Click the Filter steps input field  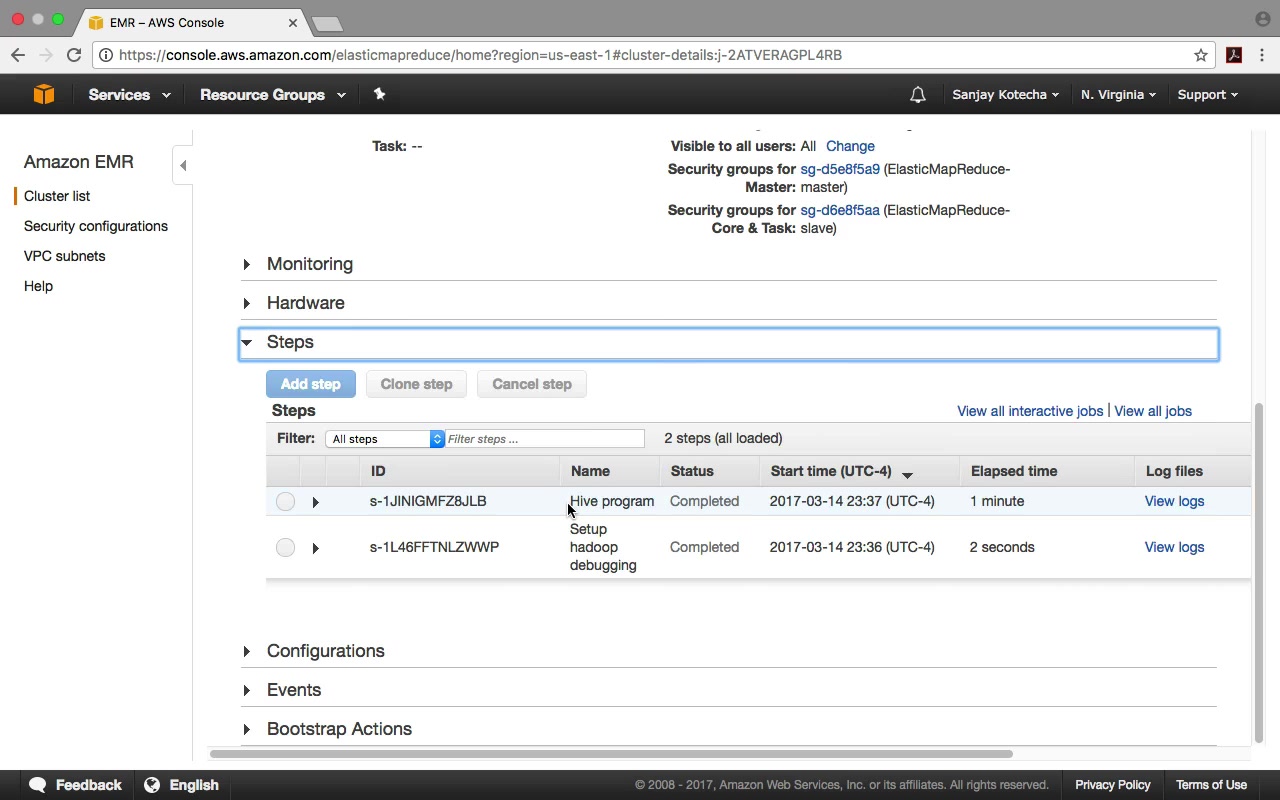point(545,439)
